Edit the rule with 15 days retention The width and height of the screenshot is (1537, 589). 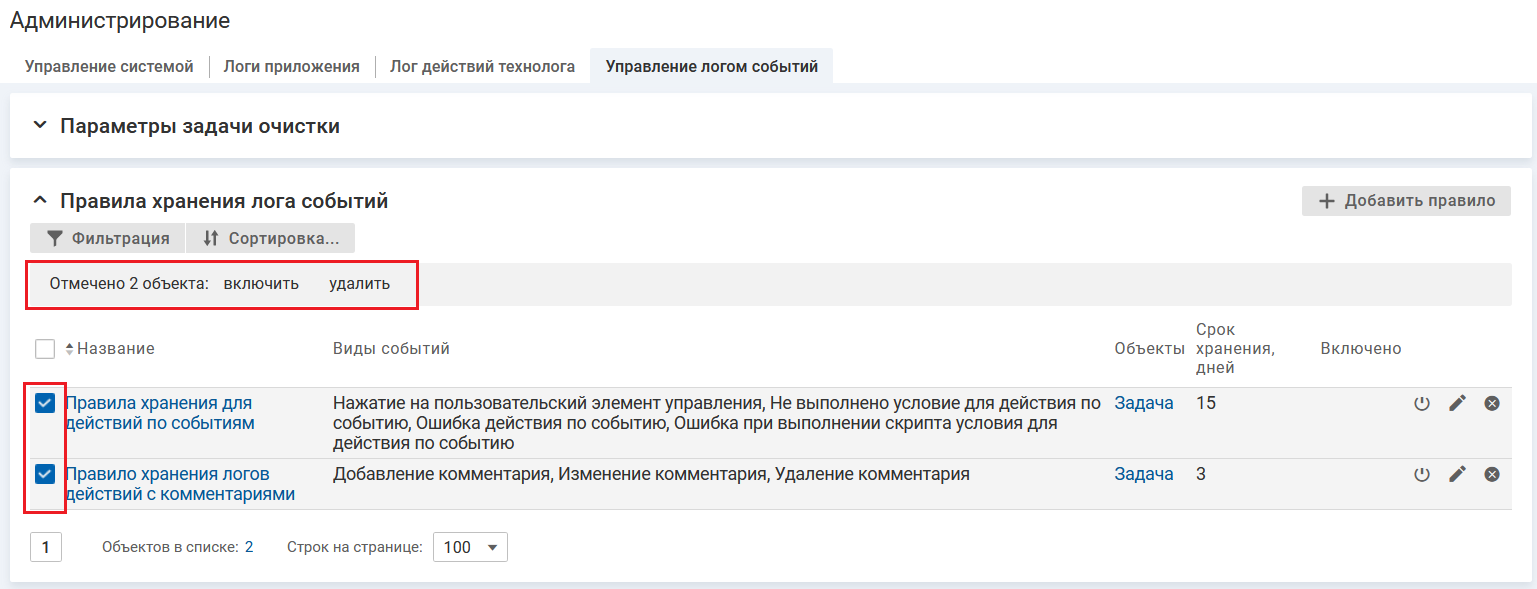[x=1457, y=404]
